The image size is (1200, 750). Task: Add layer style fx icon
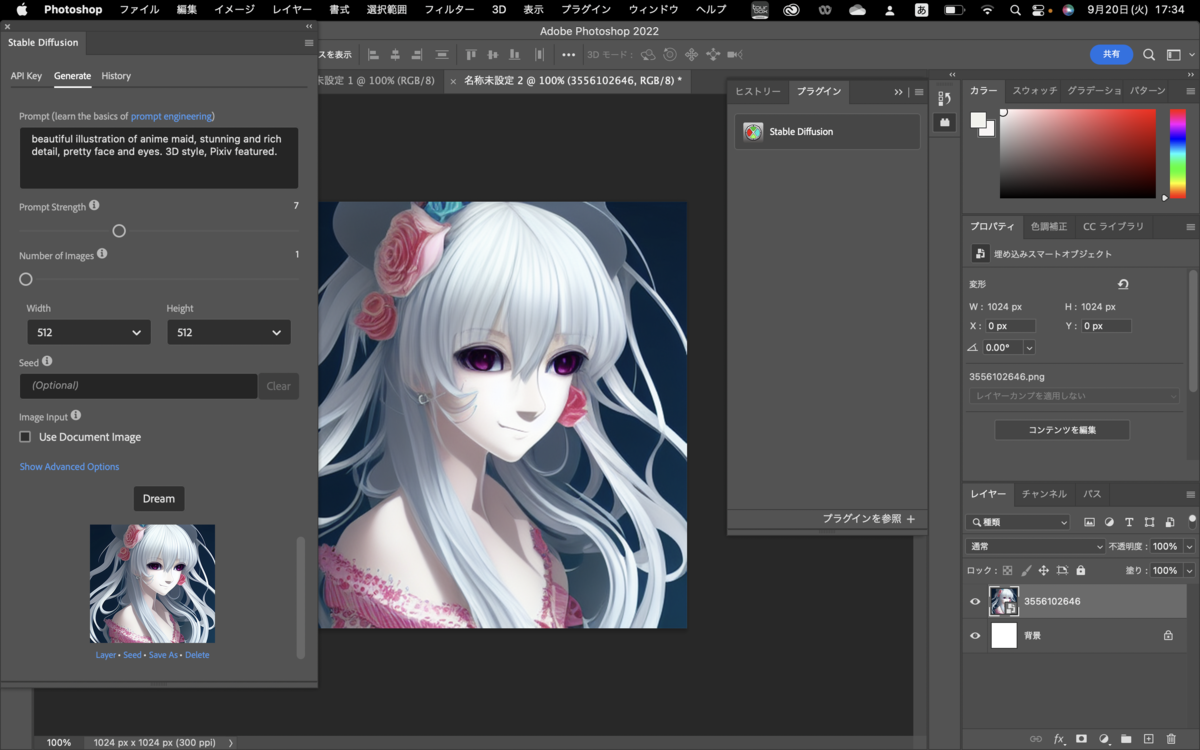click(x=1058, y=739)
